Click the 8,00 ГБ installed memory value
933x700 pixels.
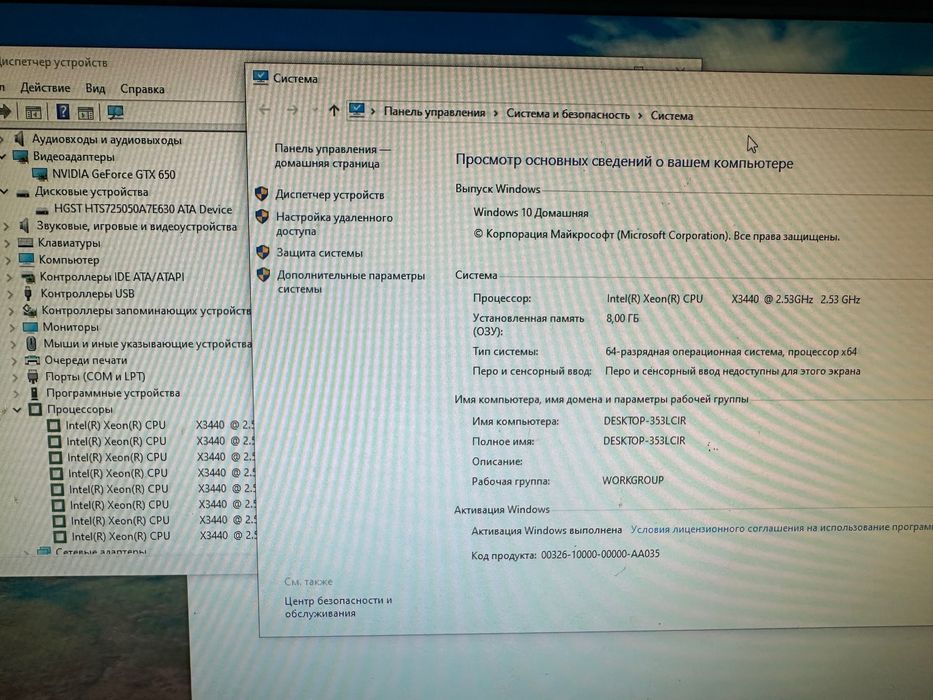click(622, 318)
